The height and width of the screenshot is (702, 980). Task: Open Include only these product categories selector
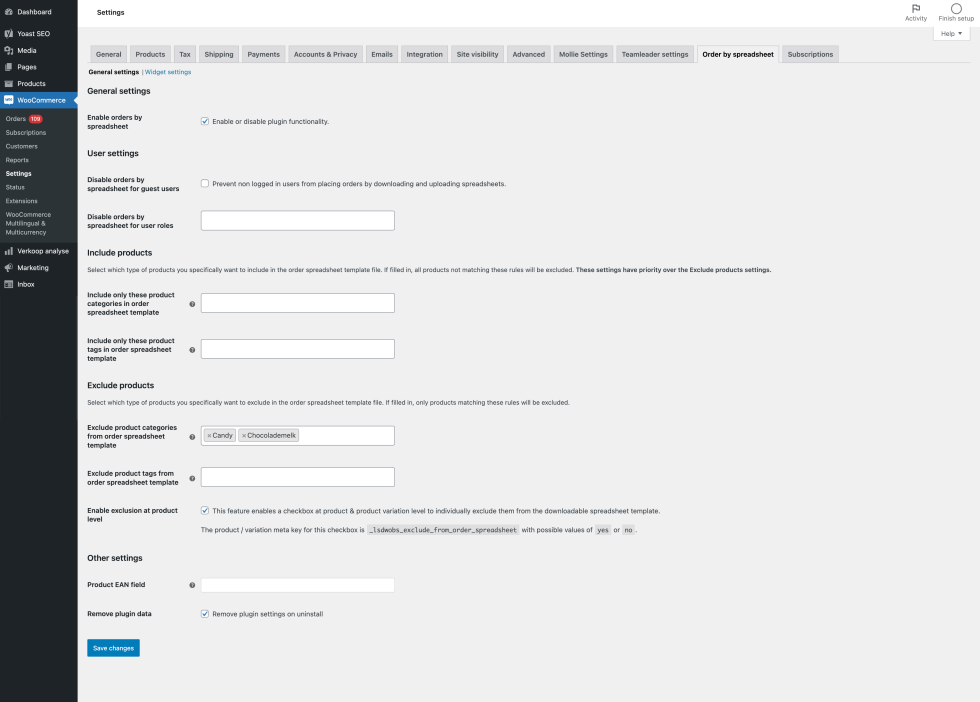[297, 303]
